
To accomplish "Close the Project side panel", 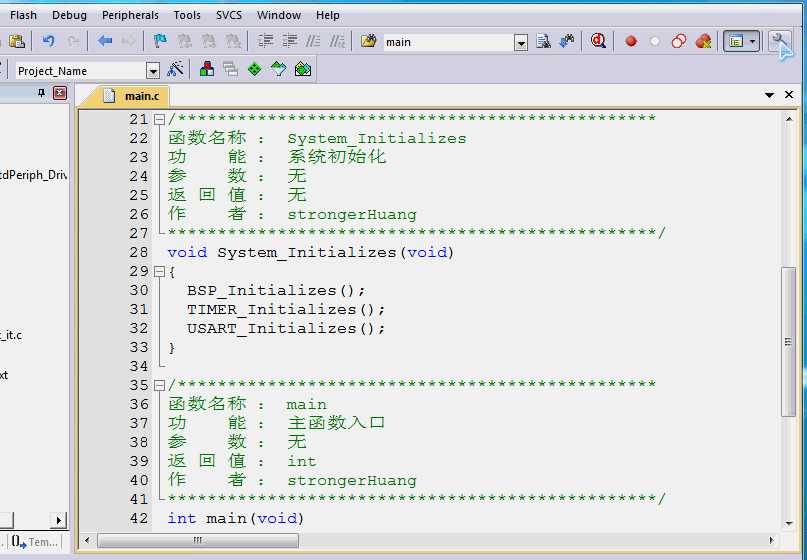I will [60, 93].
